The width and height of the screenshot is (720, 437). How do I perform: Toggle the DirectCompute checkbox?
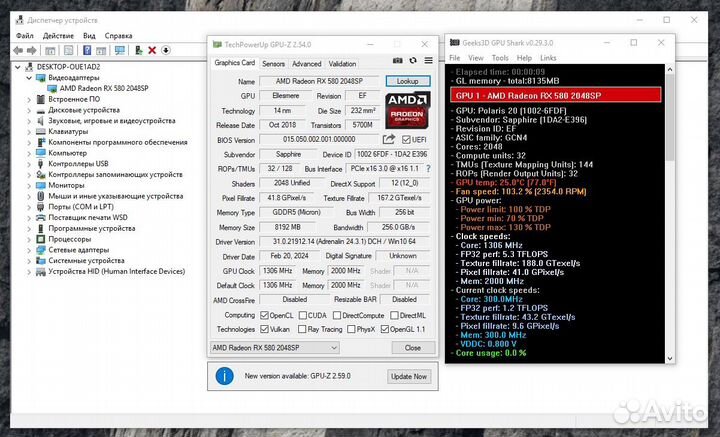click(x=337, y=315)
